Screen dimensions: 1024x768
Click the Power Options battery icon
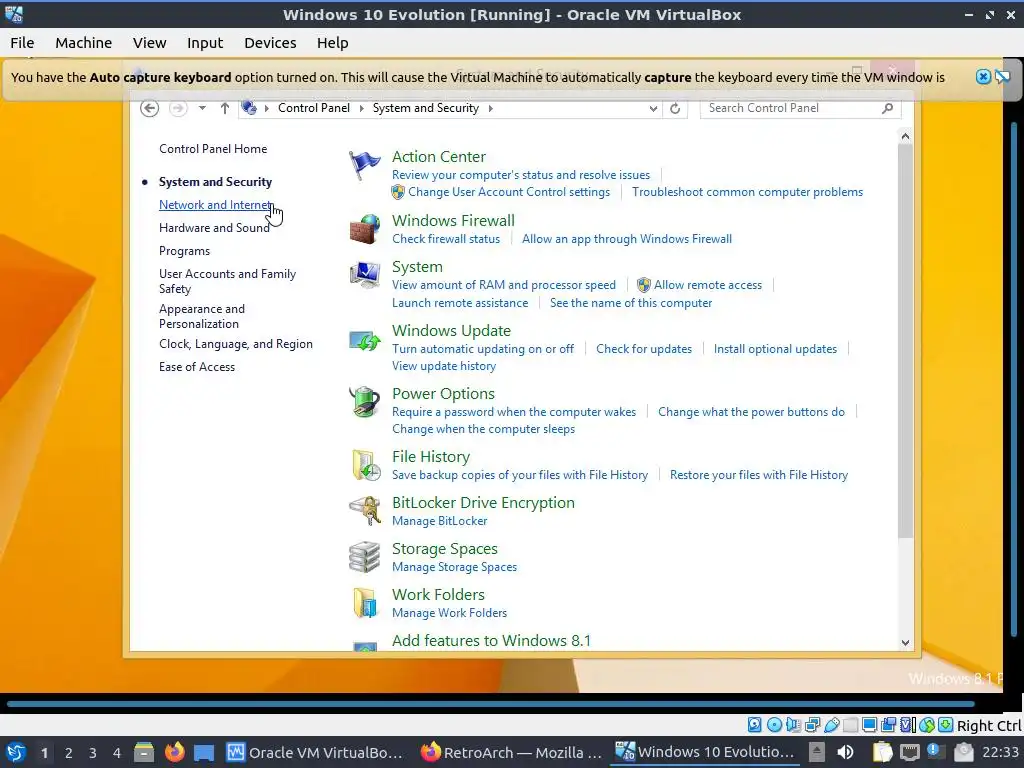(x=364, y=402)
